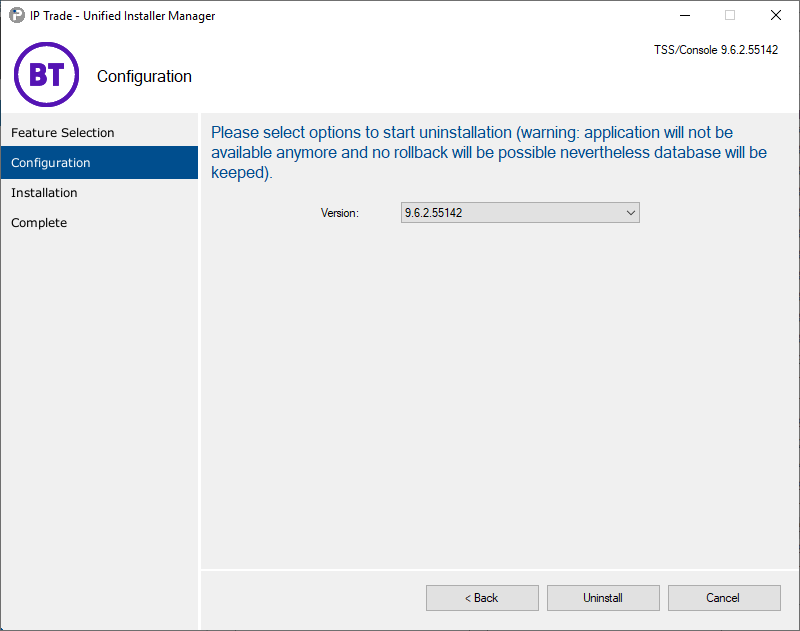Click the uninstallation warning message text
Screen dimensions: 800x631
(489, 153)
